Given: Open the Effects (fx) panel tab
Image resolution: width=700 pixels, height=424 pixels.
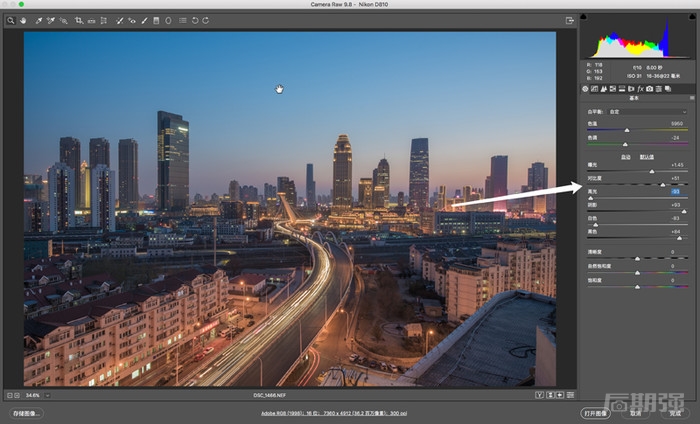Looking at the screenshot, I should [640, 89].
